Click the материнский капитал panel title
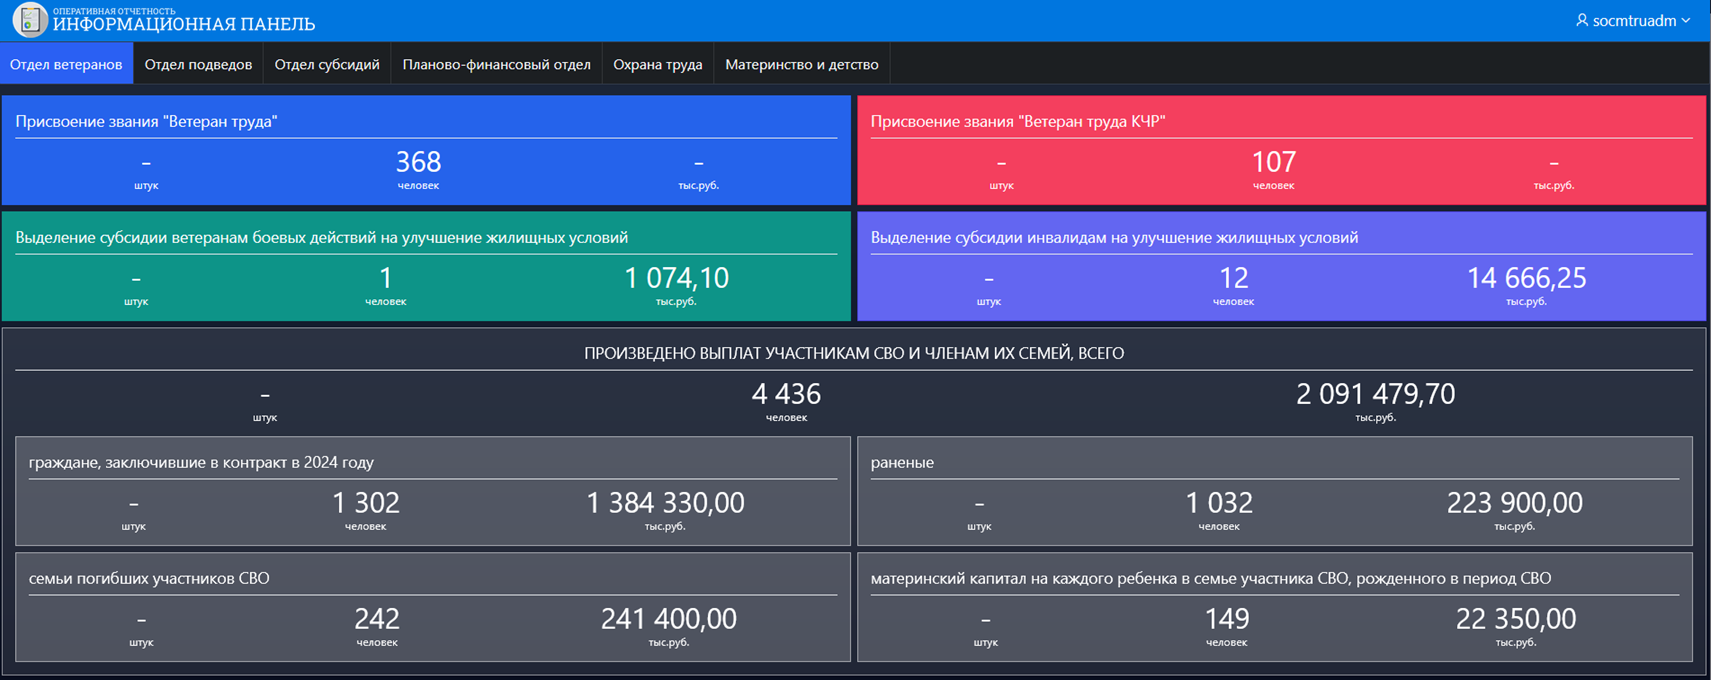 1210,578
